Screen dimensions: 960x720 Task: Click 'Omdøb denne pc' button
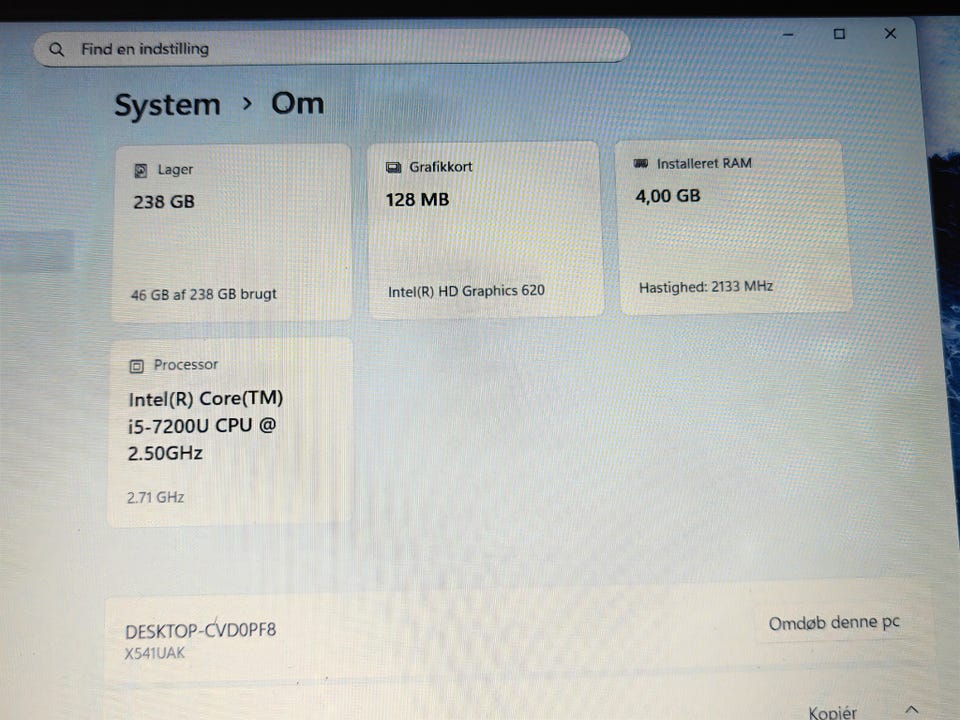click(x=834, y=623)
